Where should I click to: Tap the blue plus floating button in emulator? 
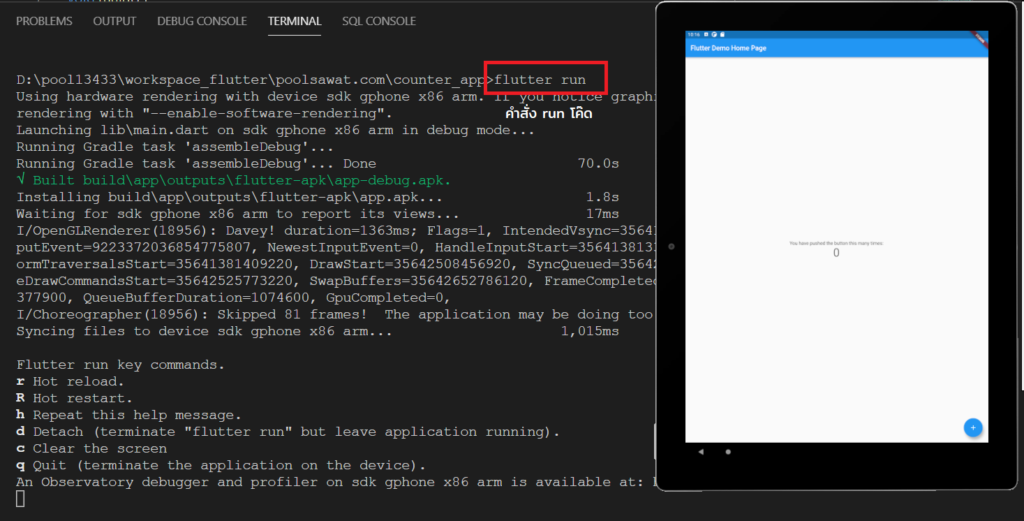click(x=972, y=428)
